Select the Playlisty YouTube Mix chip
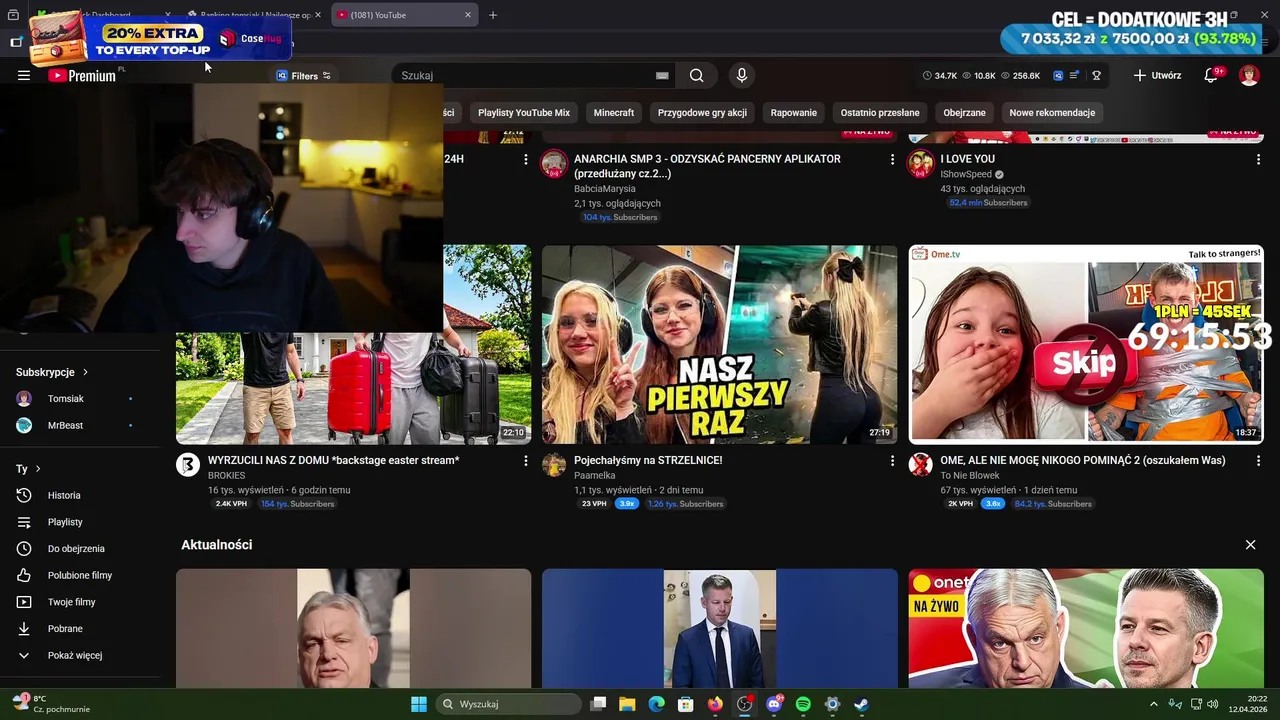The image size is (1280, 720). [524, 113]
